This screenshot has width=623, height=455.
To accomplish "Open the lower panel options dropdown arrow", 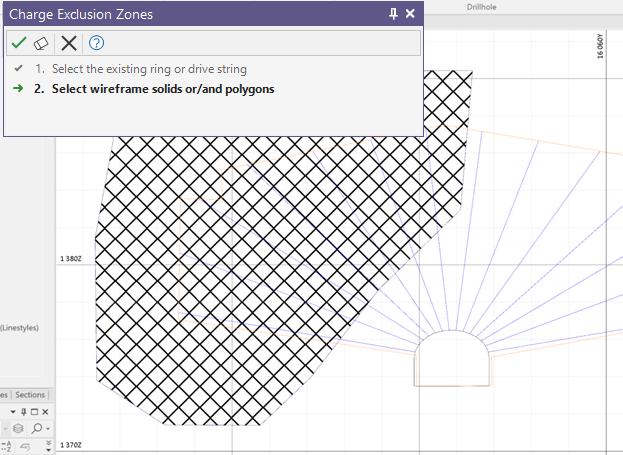I will pyautogui.click(x=12, y=412).
